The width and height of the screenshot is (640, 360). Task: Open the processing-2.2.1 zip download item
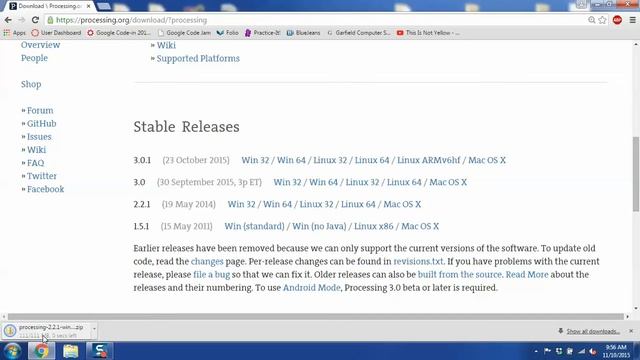pos(47,331)
